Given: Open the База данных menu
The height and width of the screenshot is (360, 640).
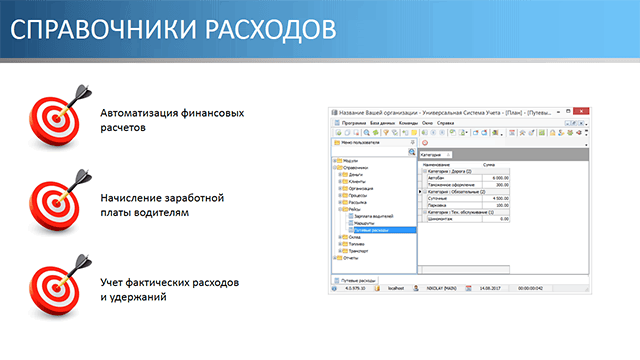Looking at the screenshot, I should (x=382, y=123).
